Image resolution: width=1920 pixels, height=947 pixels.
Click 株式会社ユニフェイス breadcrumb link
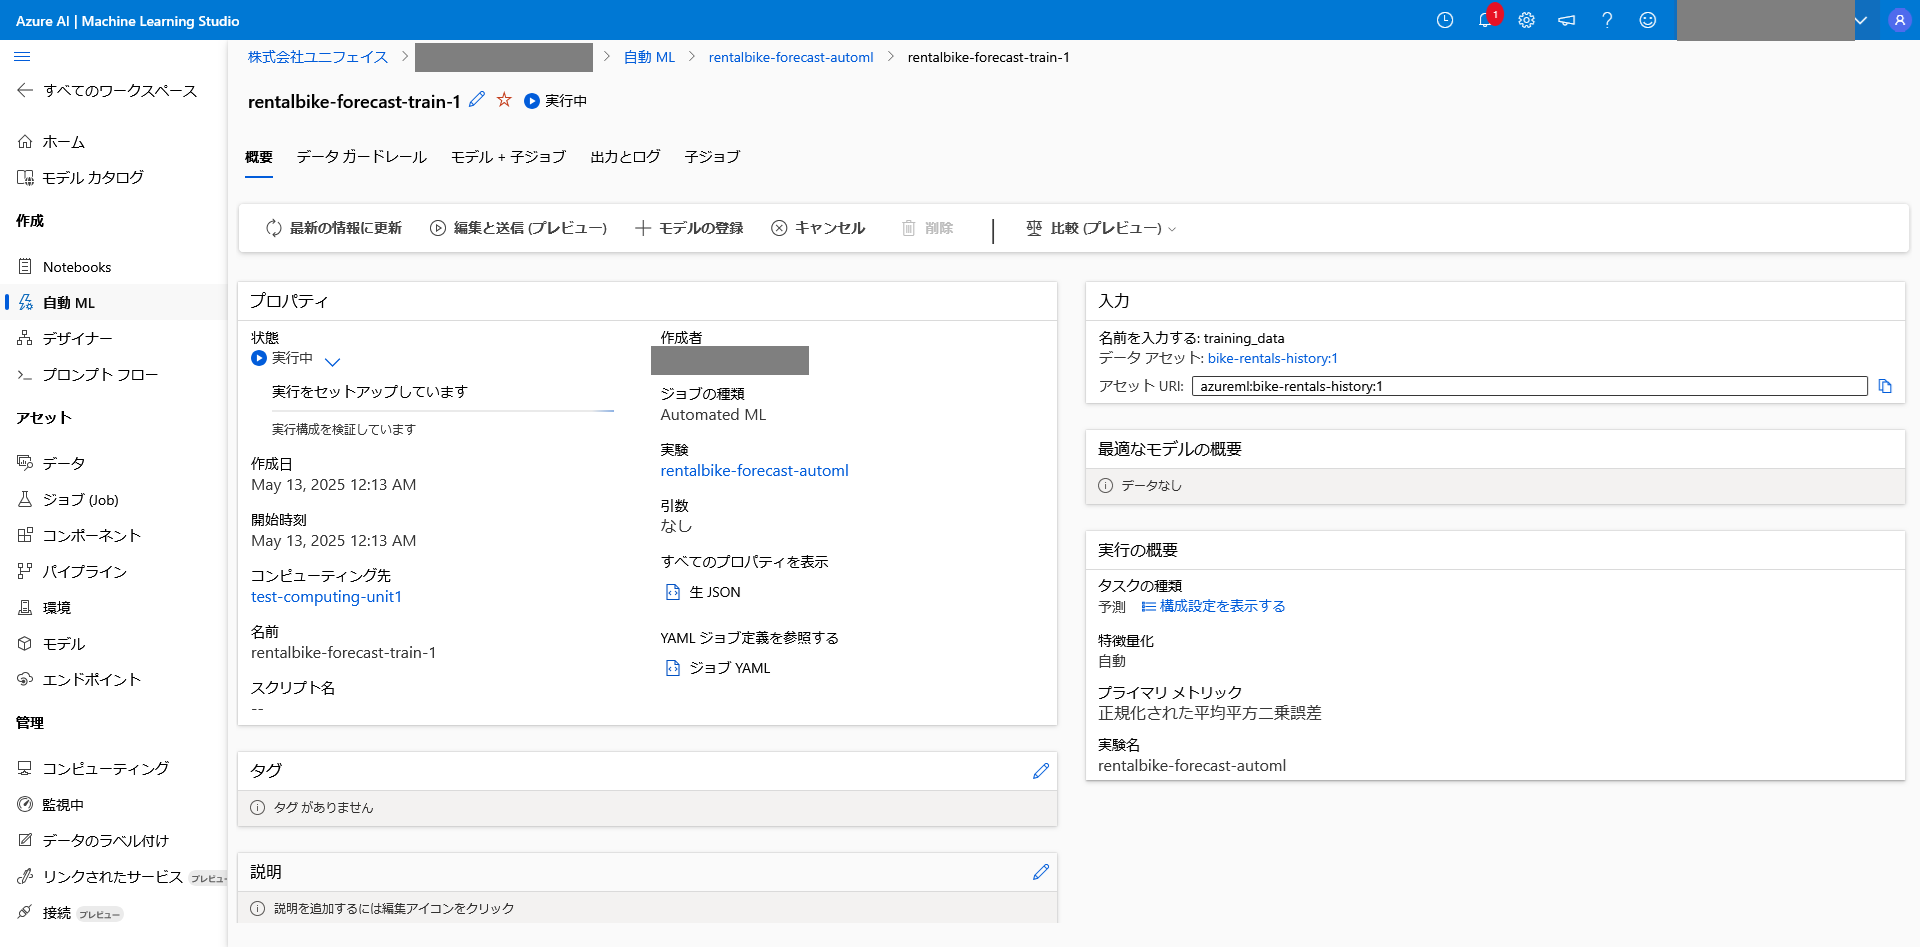coord(318,57)
